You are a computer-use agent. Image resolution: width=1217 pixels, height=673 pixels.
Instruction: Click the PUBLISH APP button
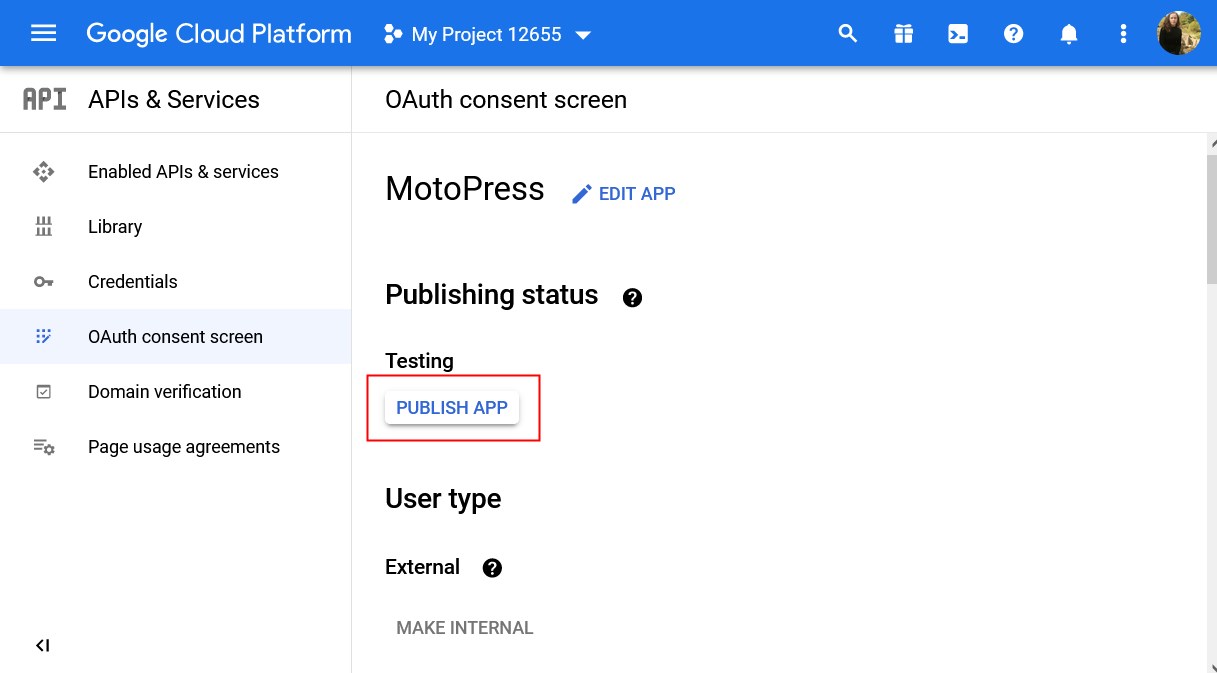[452, 408]
